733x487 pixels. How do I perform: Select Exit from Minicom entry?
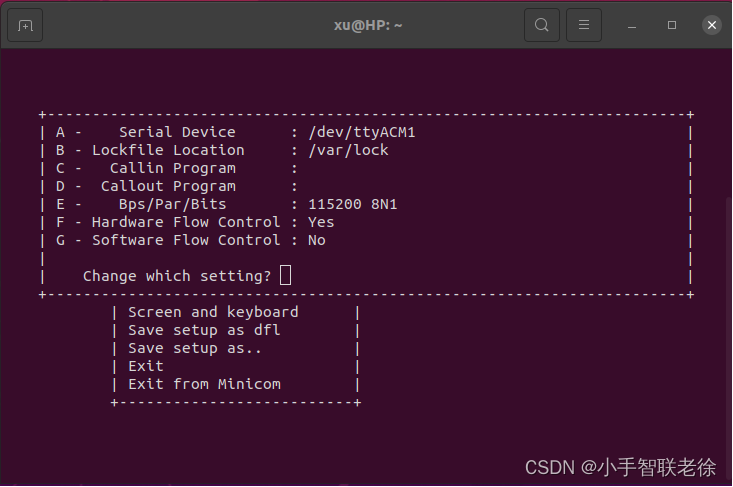click(x=204, y=384)
